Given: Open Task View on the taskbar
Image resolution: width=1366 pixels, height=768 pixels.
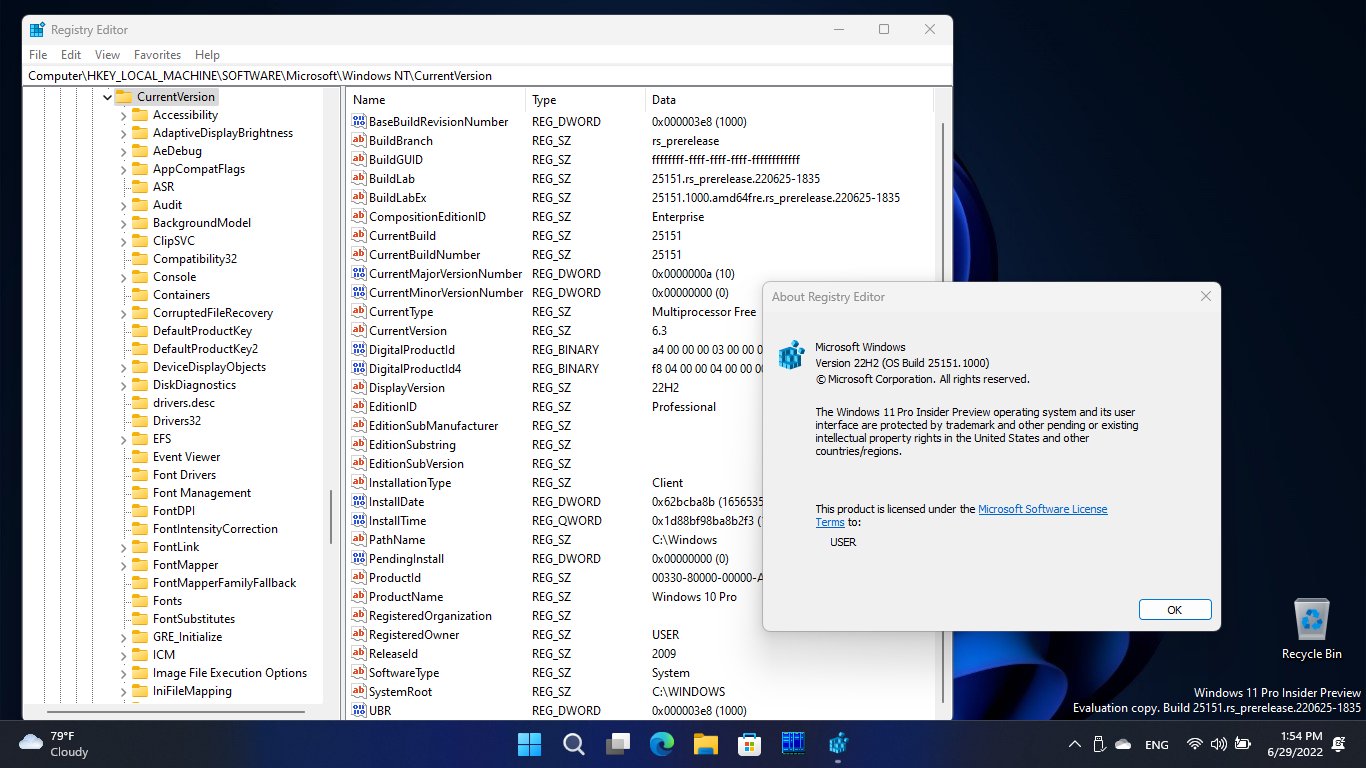Looking at the screenshot, I should [x=617, y=744].
